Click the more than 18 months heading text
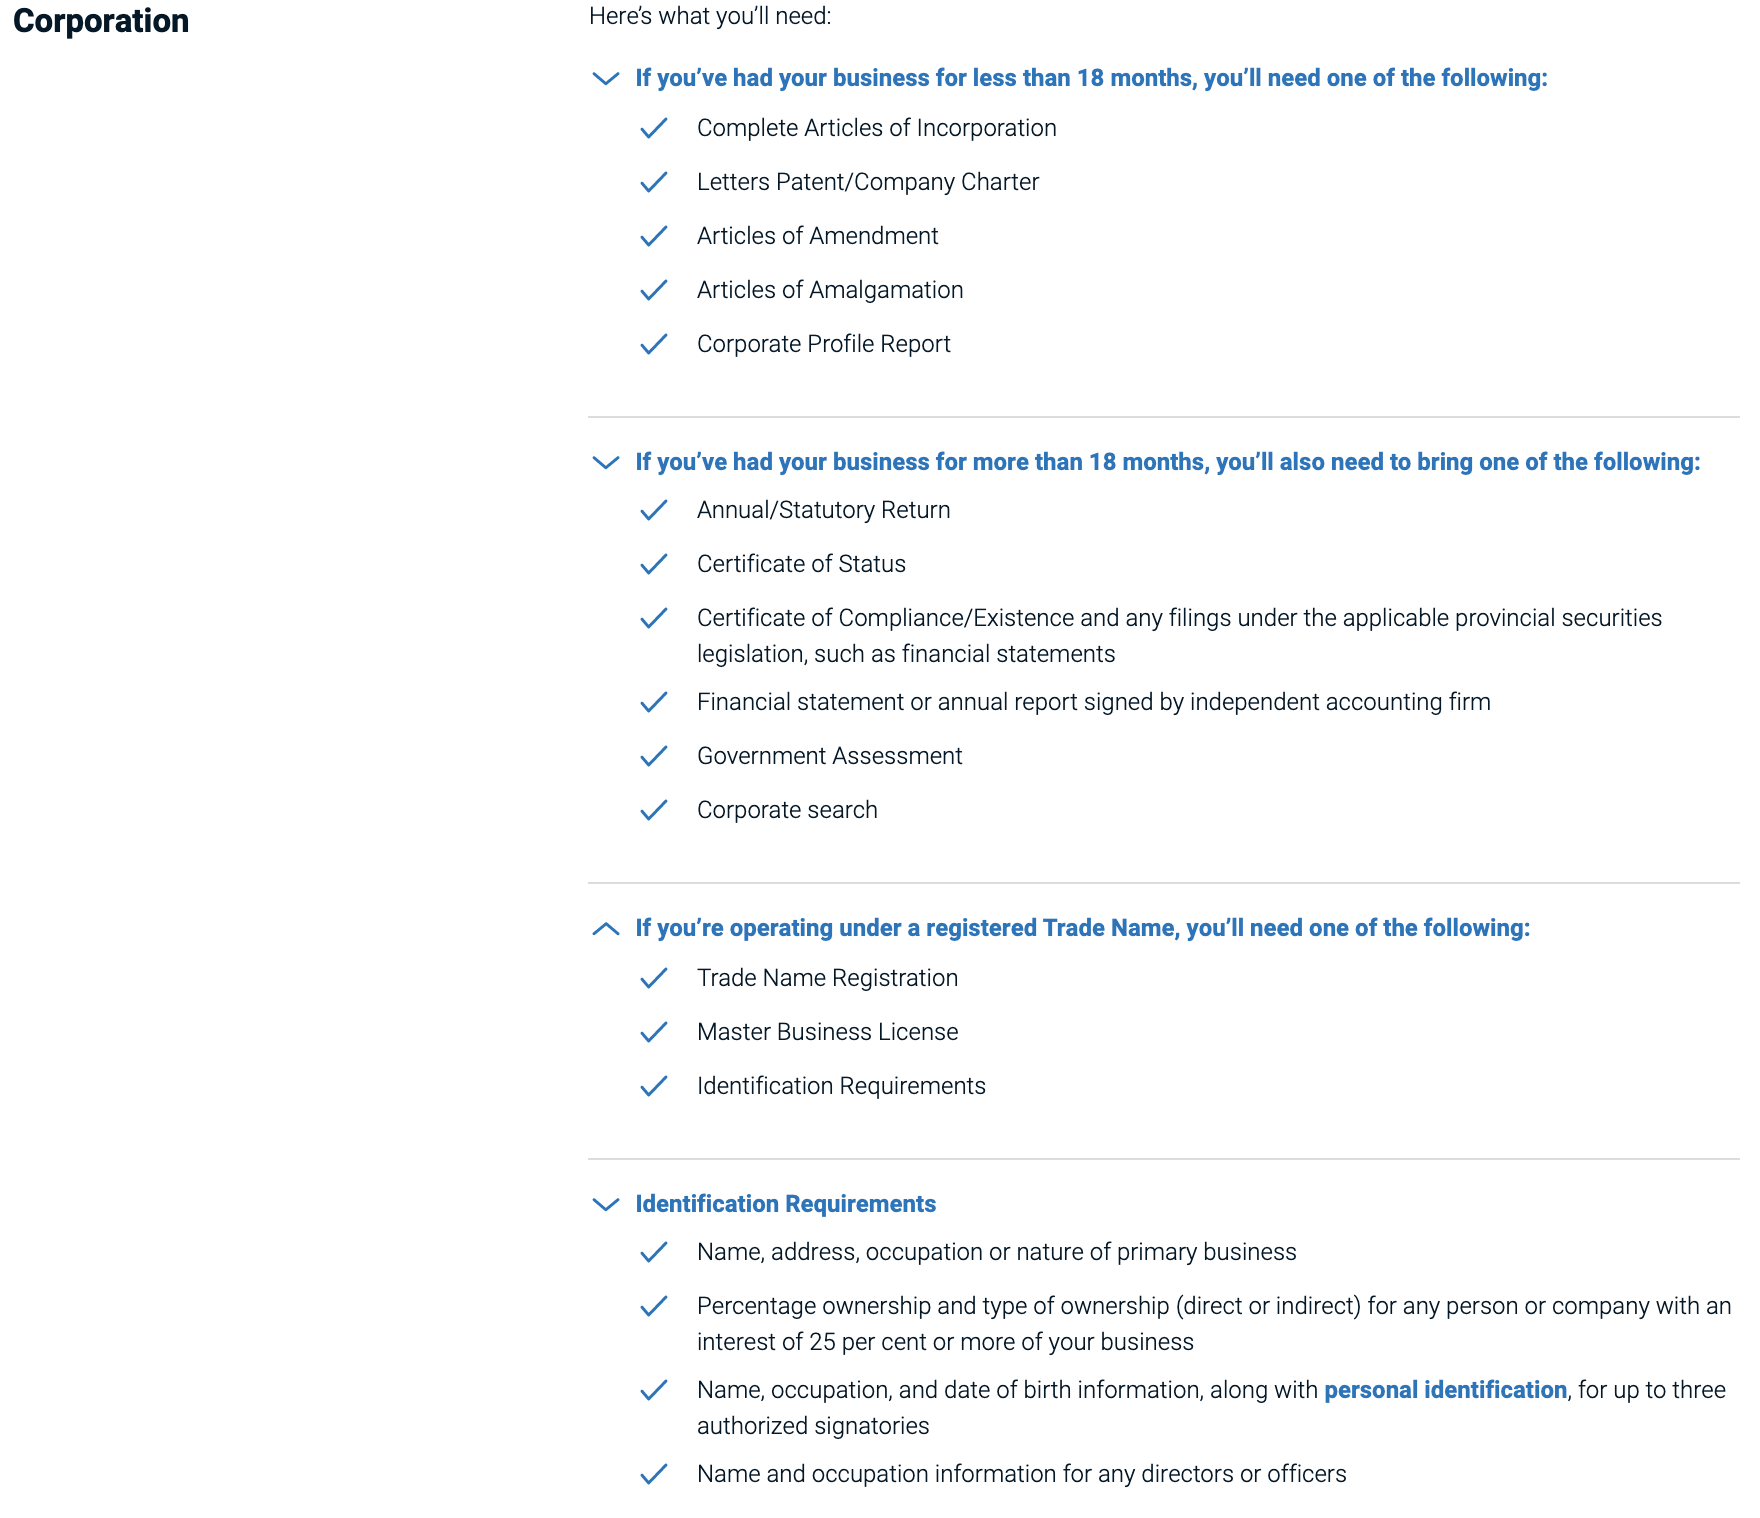The height and width of the screenshot is (1518, 1760). [1167, 462]
